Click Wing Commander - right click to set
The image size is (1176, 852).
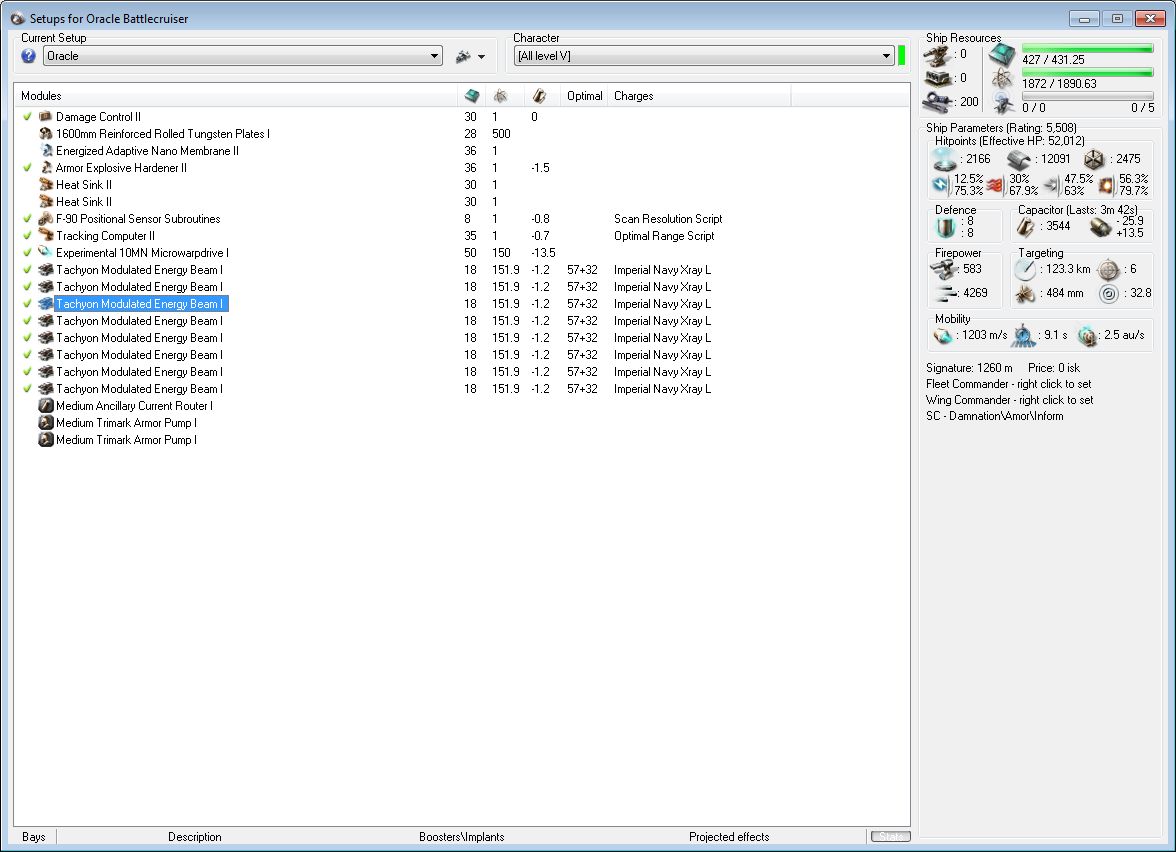1009,400
